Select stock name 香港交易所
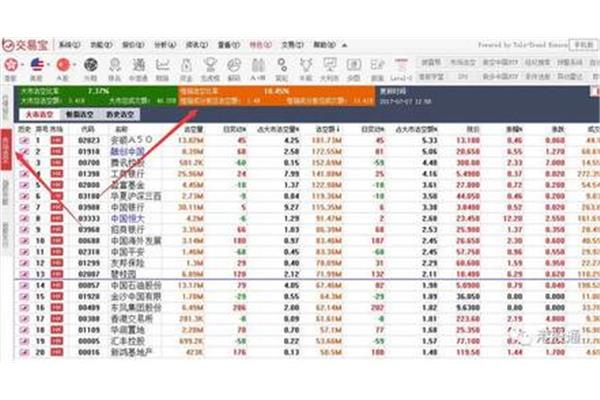Screen dimensions: 600x400 coord(132,319)
